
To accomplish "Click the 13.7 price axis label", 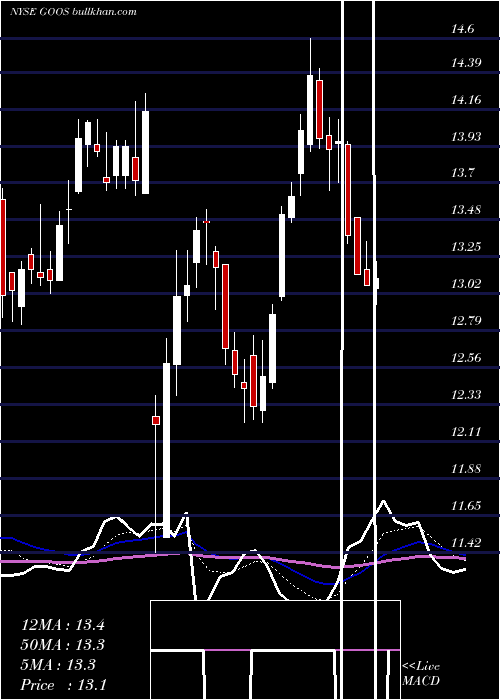I will [462, 173].
